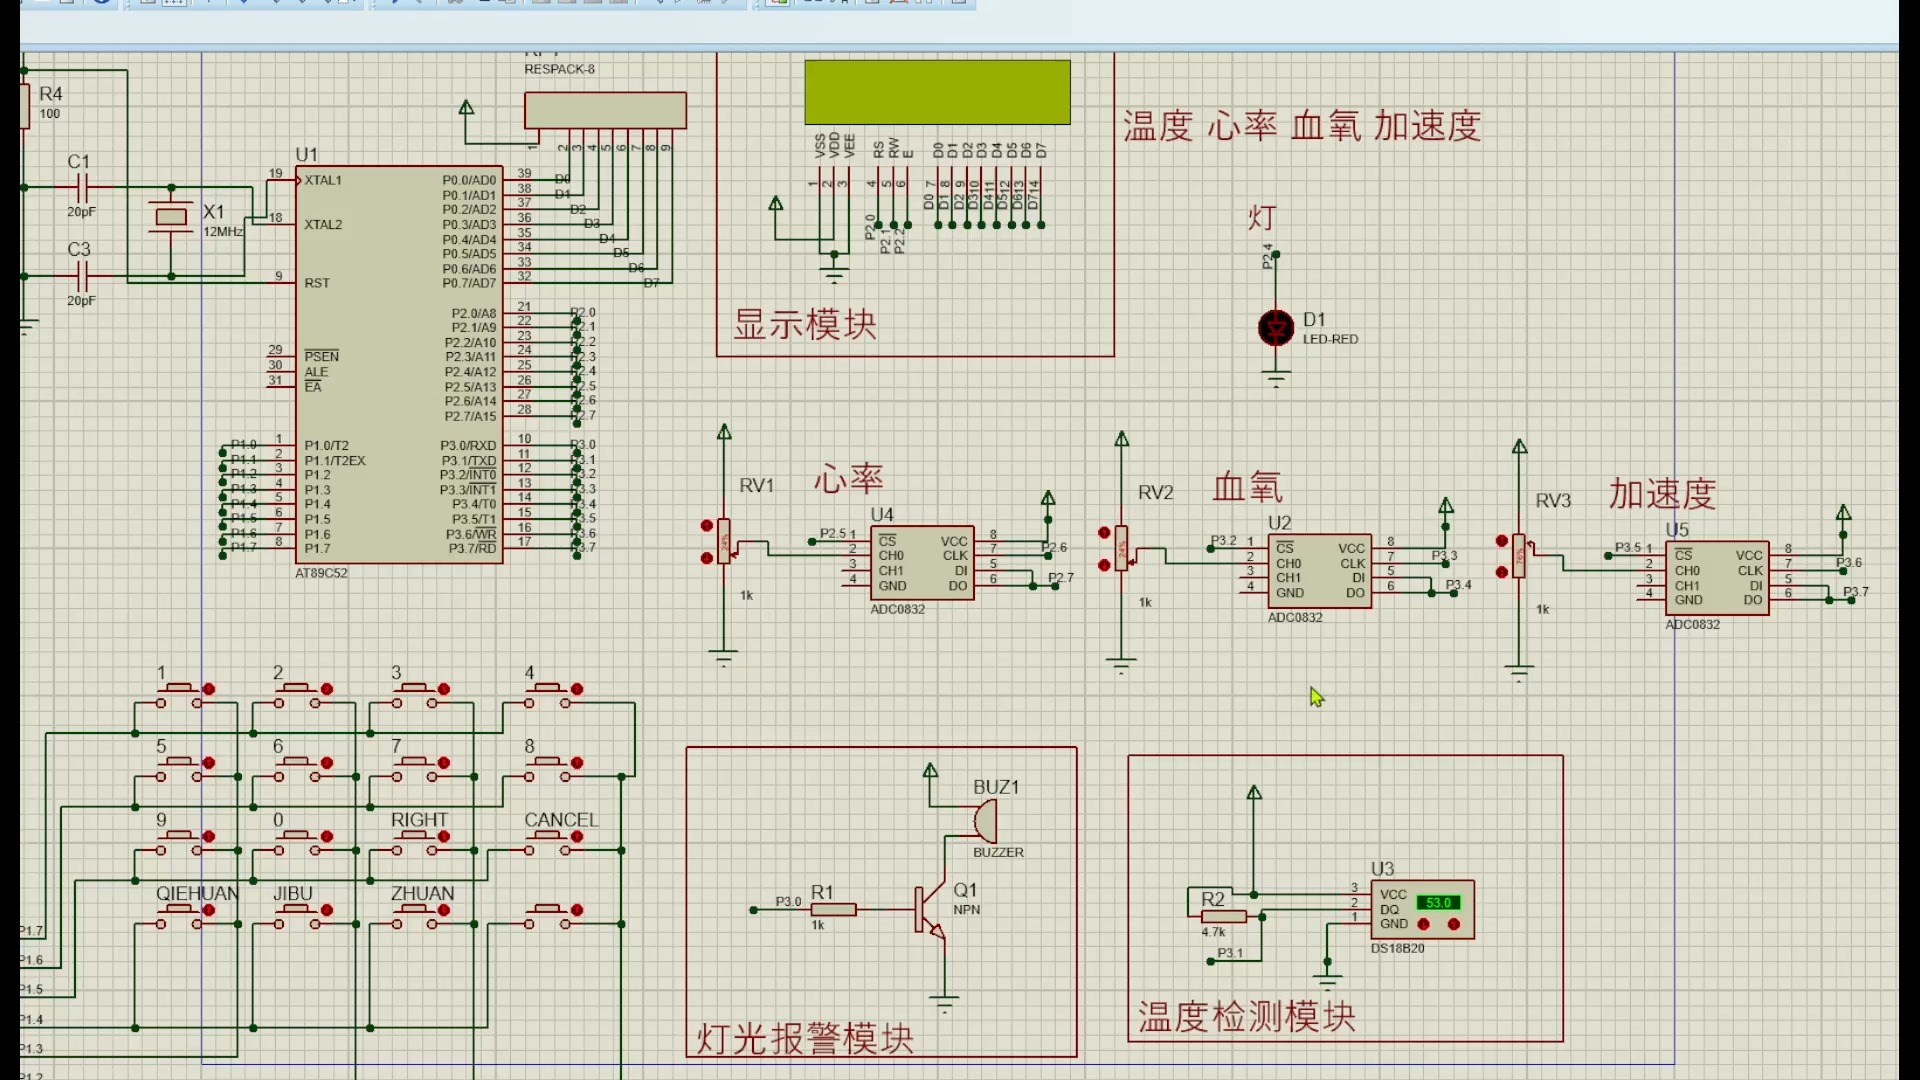Click the power terminal above BUZ1

pyautogui.click(x=930, y=771)
